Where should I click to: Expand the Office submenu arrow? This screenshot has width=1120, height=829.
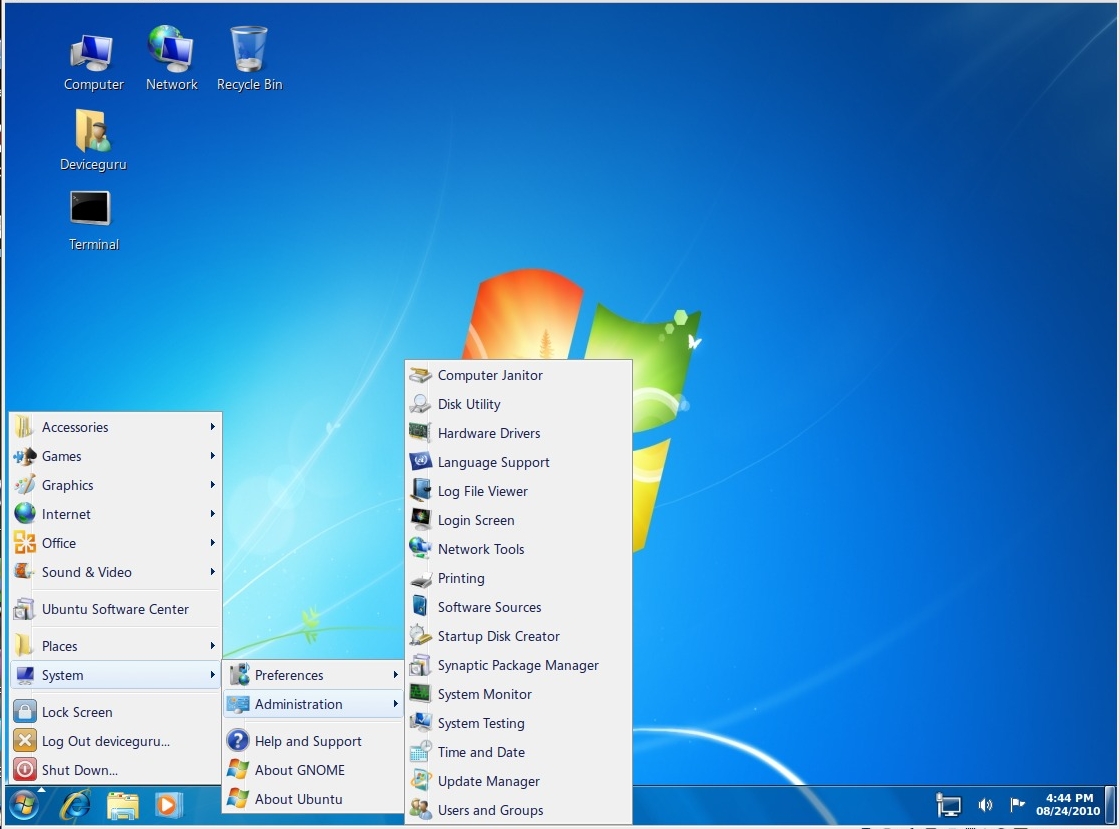tap(212, 543)
